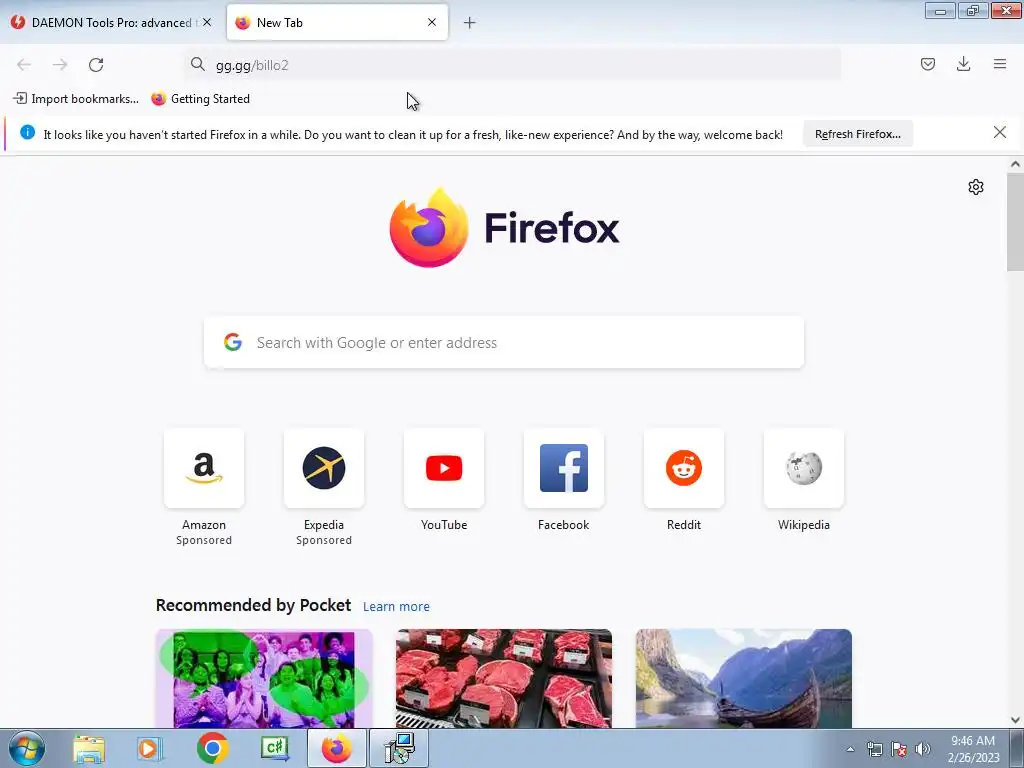Image resolution: width=1024 pixels, height=768 pixels.
Task: Open the Pocket story with fjord boat image
Action: click(x=744, y=679)
